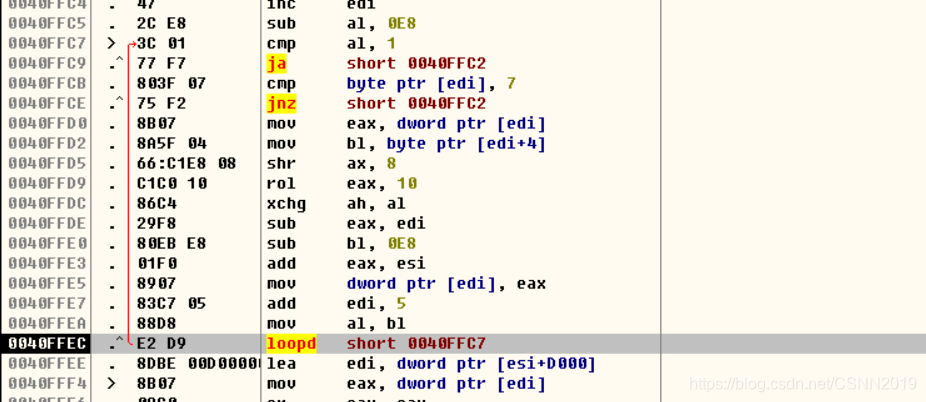Screen dimensions: 926x402
Task: Select address 0040FFF4
Action: pos(47,384)
